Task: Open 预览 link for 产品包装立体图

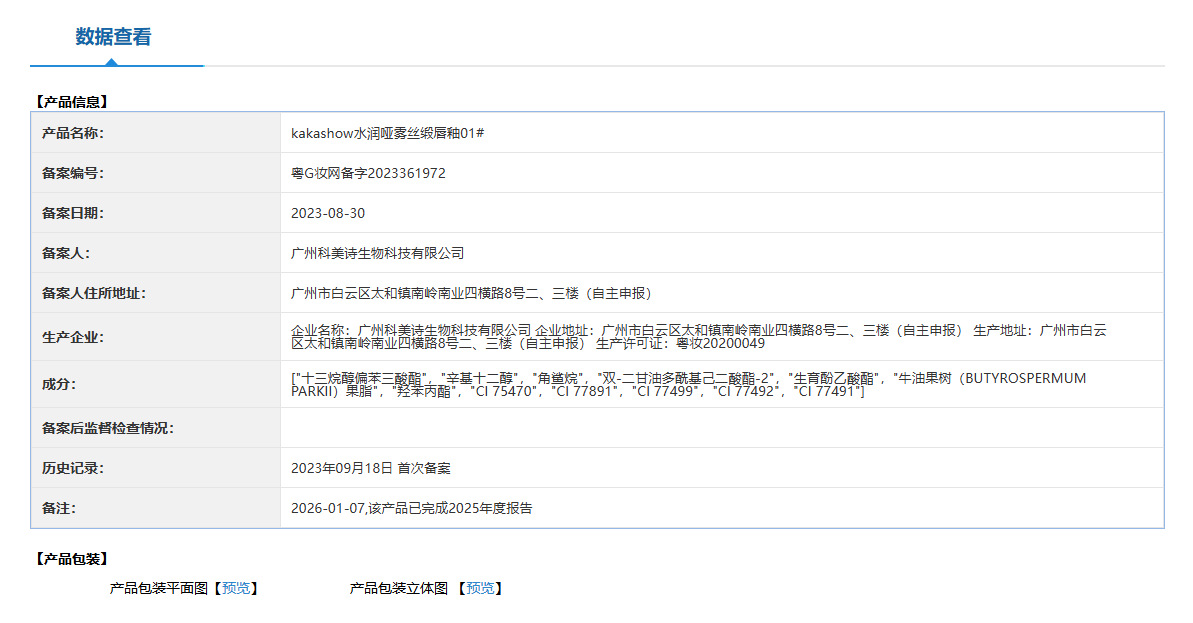Action: point(480,588)
